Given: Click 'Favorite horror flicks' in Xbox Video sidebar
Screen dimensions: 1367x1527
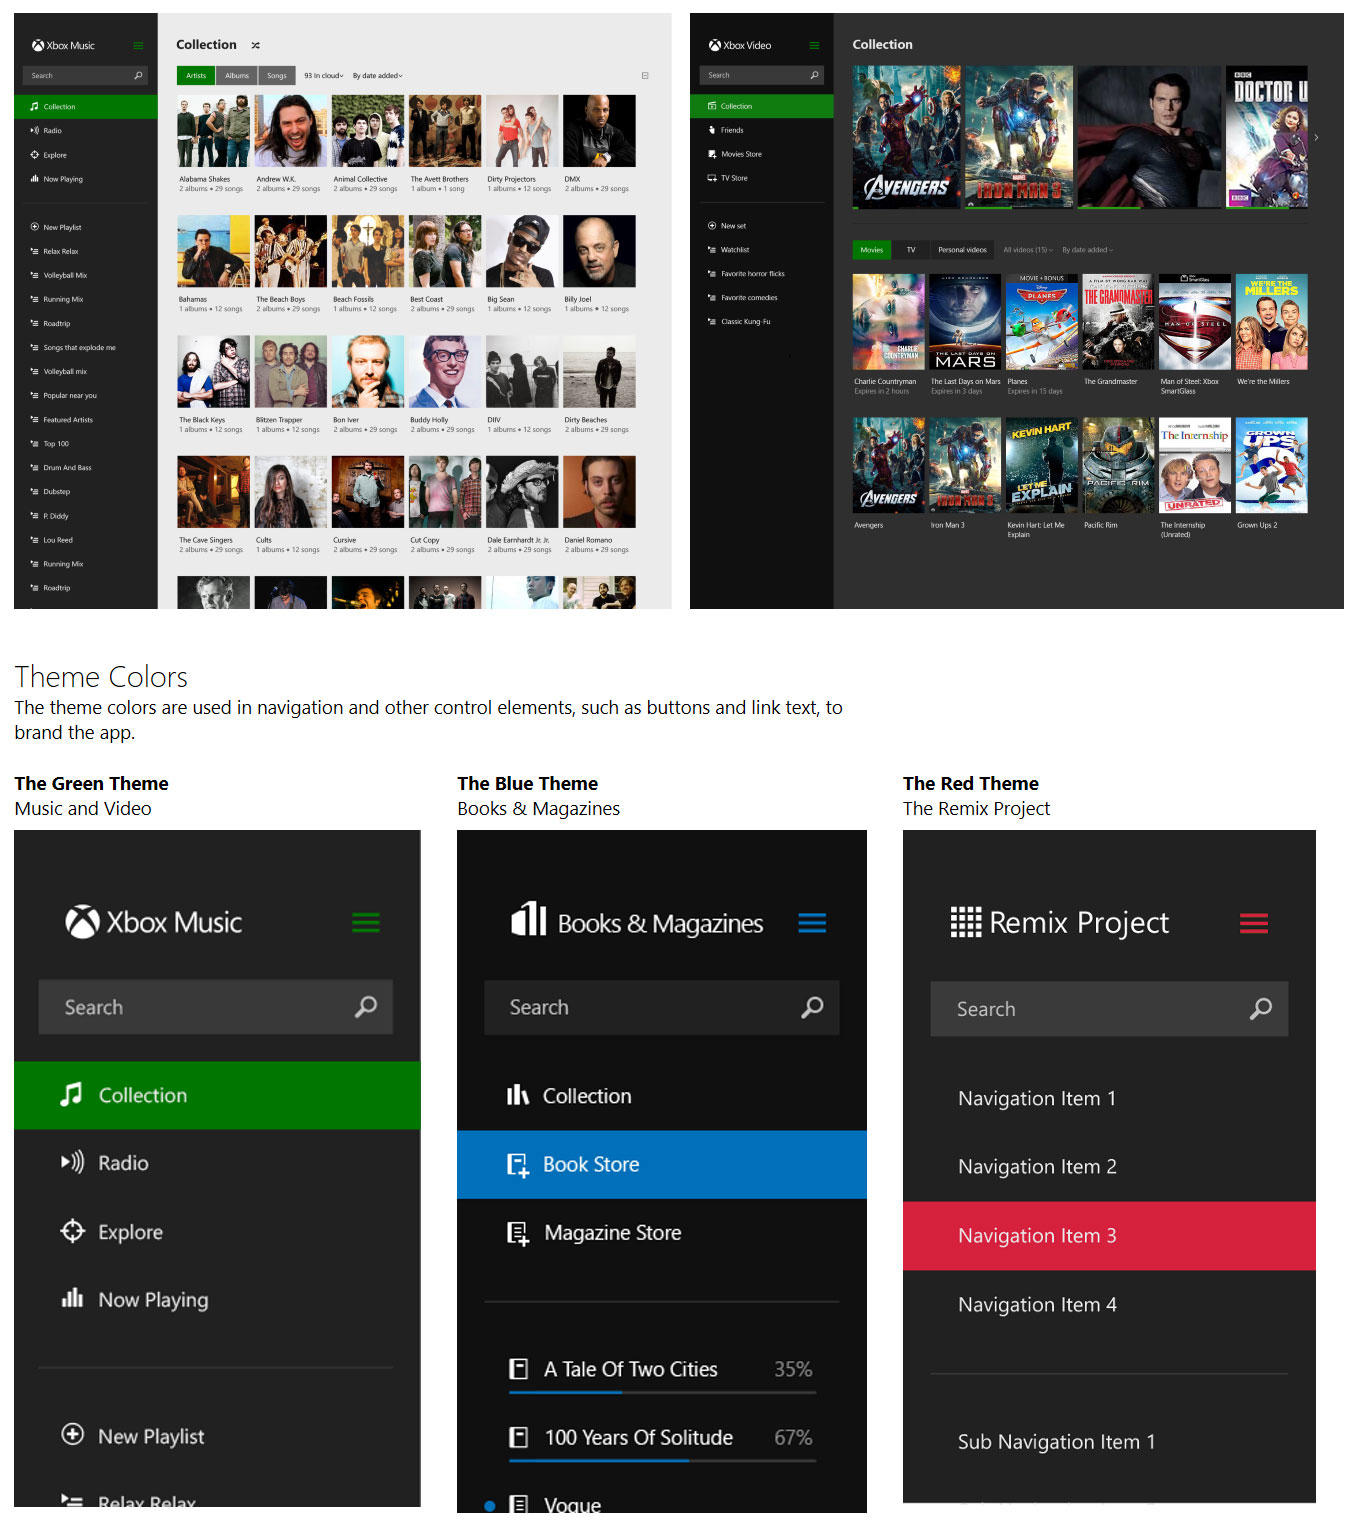Looking at the screenshot, I should (753, 274).
